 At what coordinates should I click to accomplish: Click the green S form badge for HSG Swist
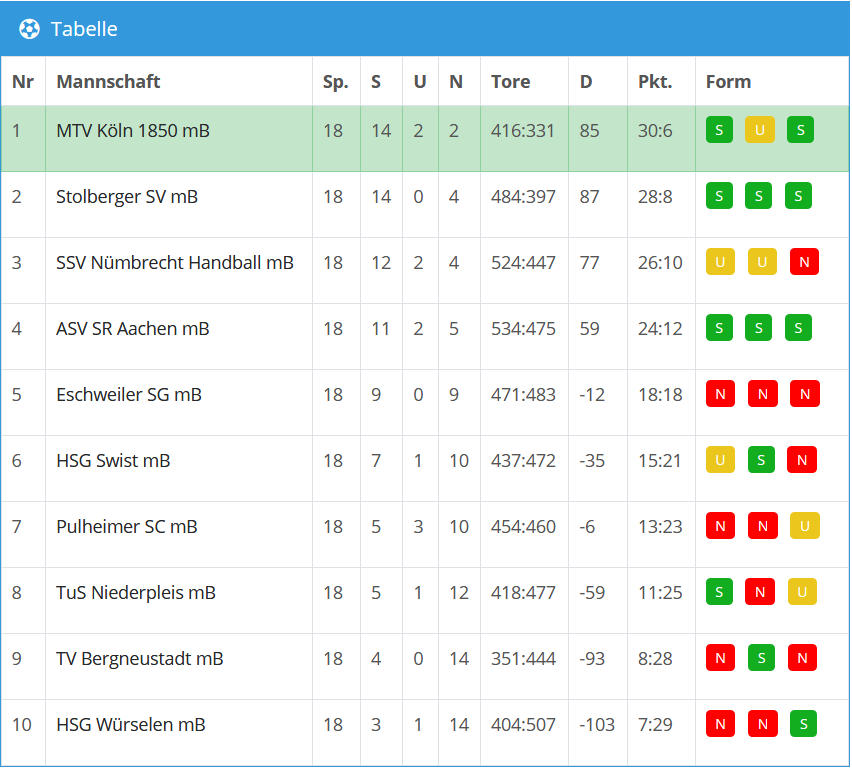tap(761, 460)
